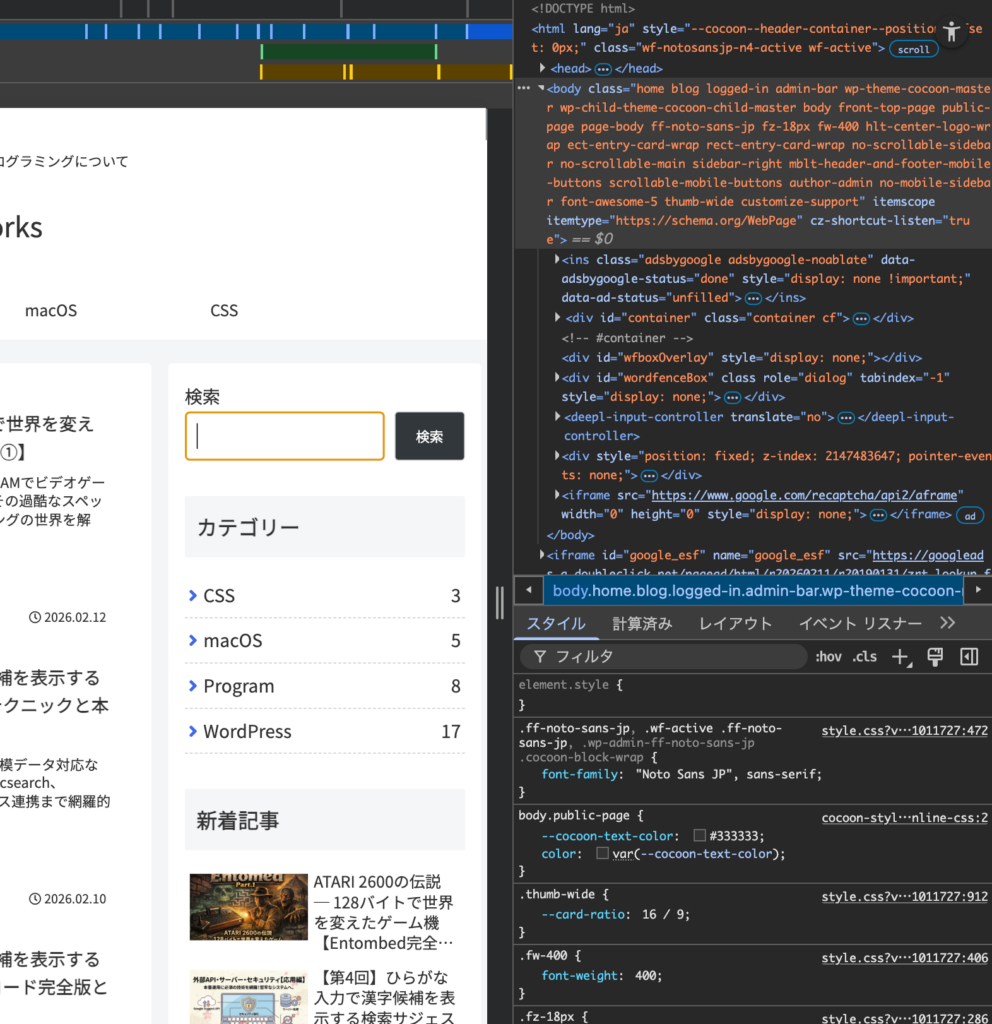This screenshot has width=992, height=1024.
Task: Click the accessibility person icon
Action: tap(952, 31)
